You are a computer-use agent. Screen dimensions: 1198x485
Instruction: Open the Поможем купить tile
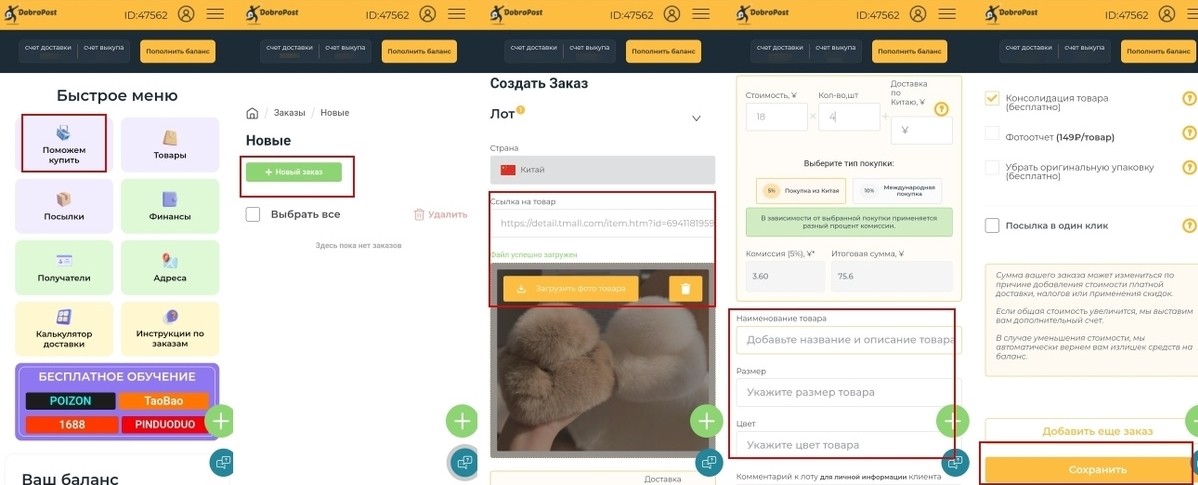64,144
